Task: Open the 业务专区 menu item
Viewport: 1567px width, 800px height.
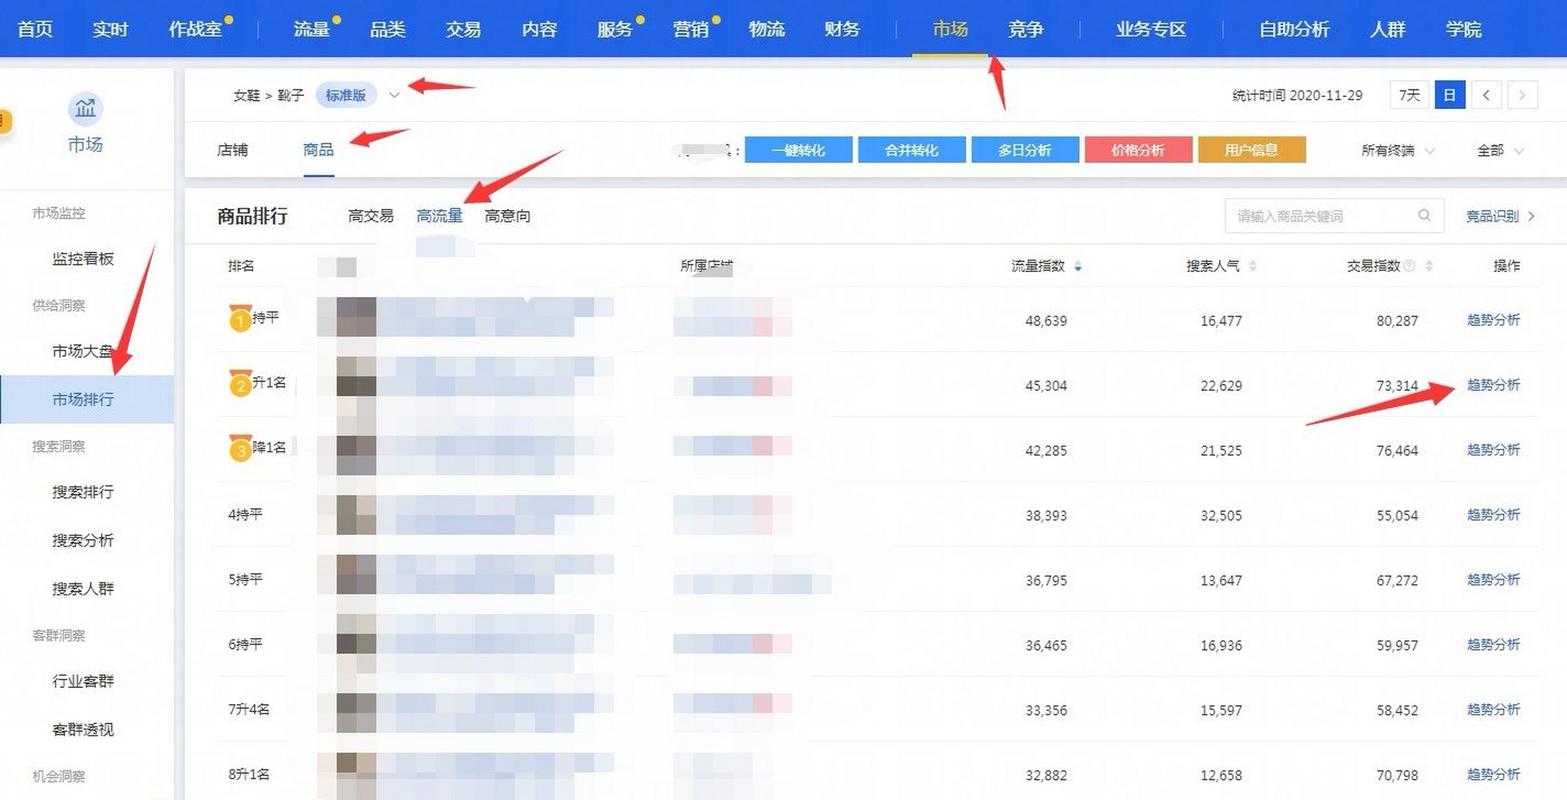Action: [x=1151, y=29]
